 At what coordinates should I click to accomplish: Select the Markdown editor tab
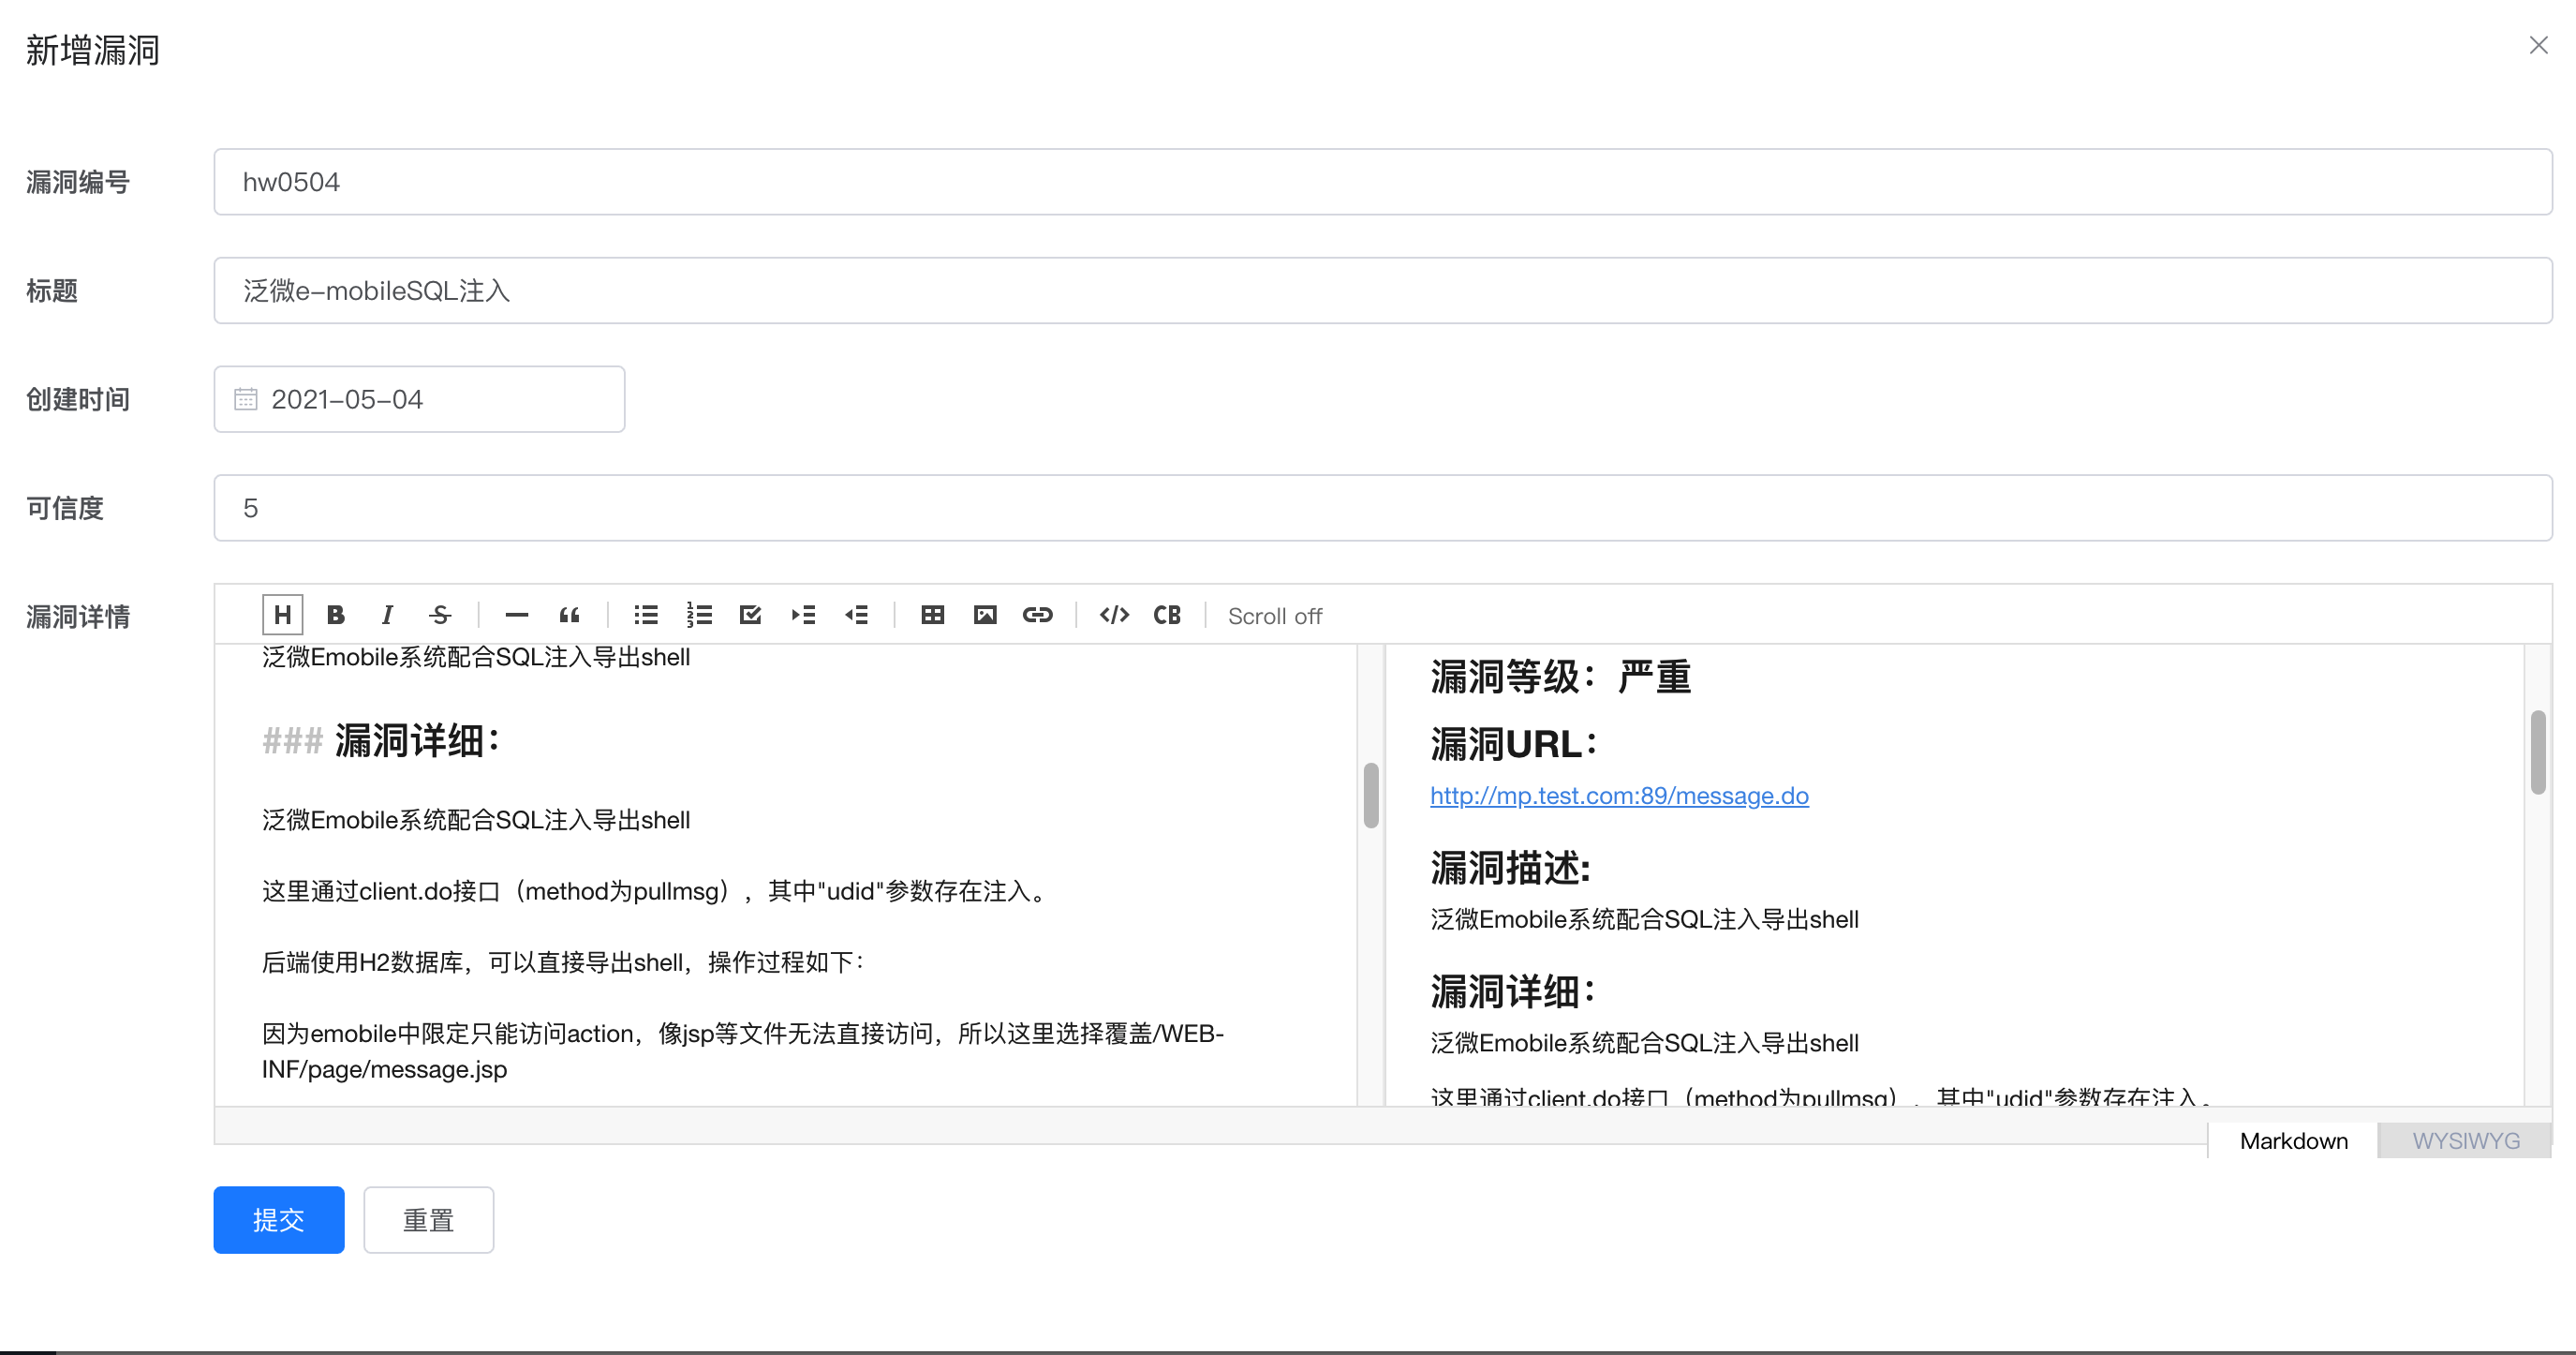[2293, 1141]
